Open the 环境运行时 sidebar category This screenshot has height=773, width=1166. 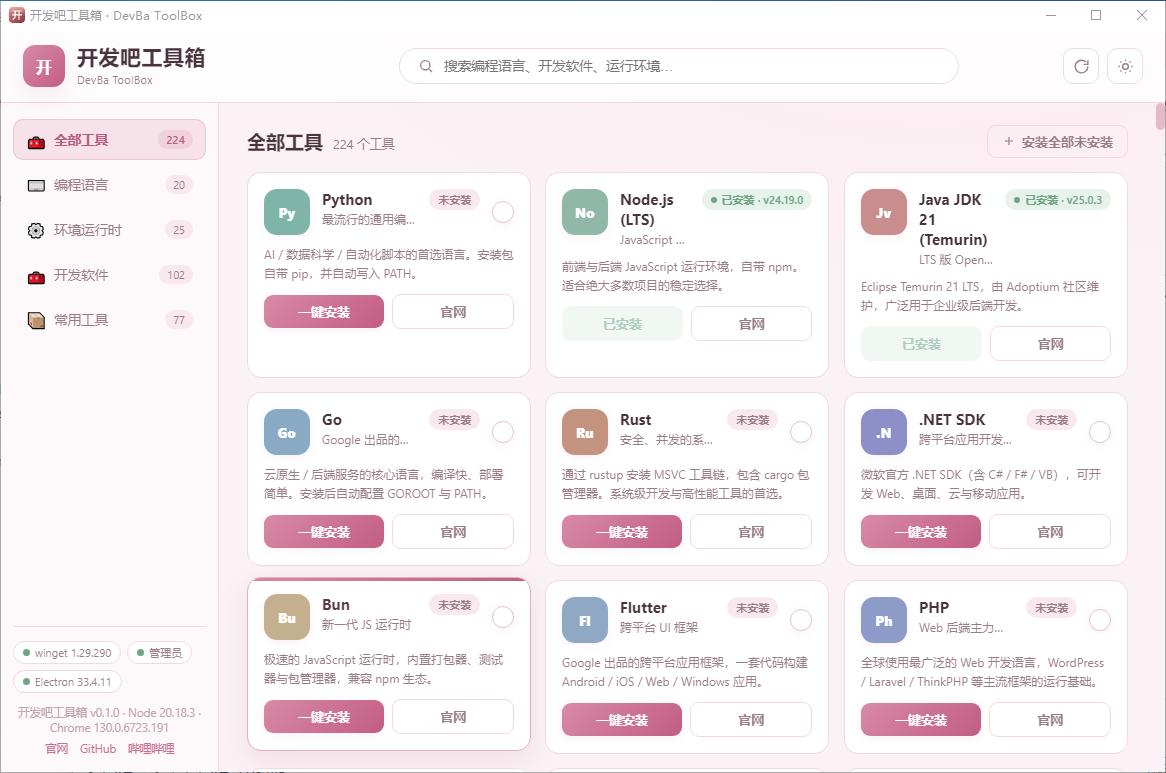pyautogui.click(x=109, y=230)
